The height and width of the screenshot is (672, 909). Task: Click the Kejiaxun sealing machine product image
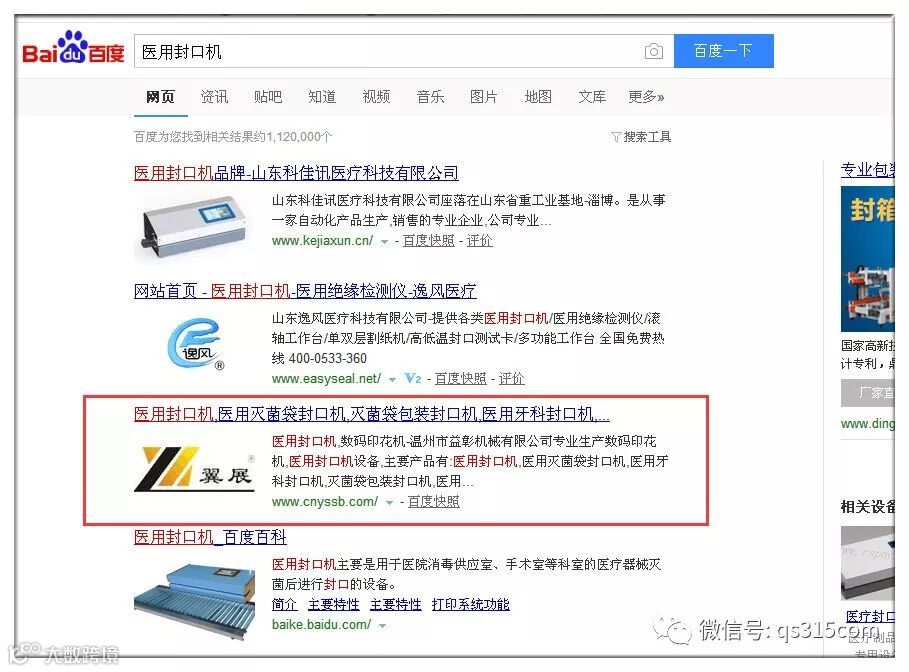coord(194,227)
